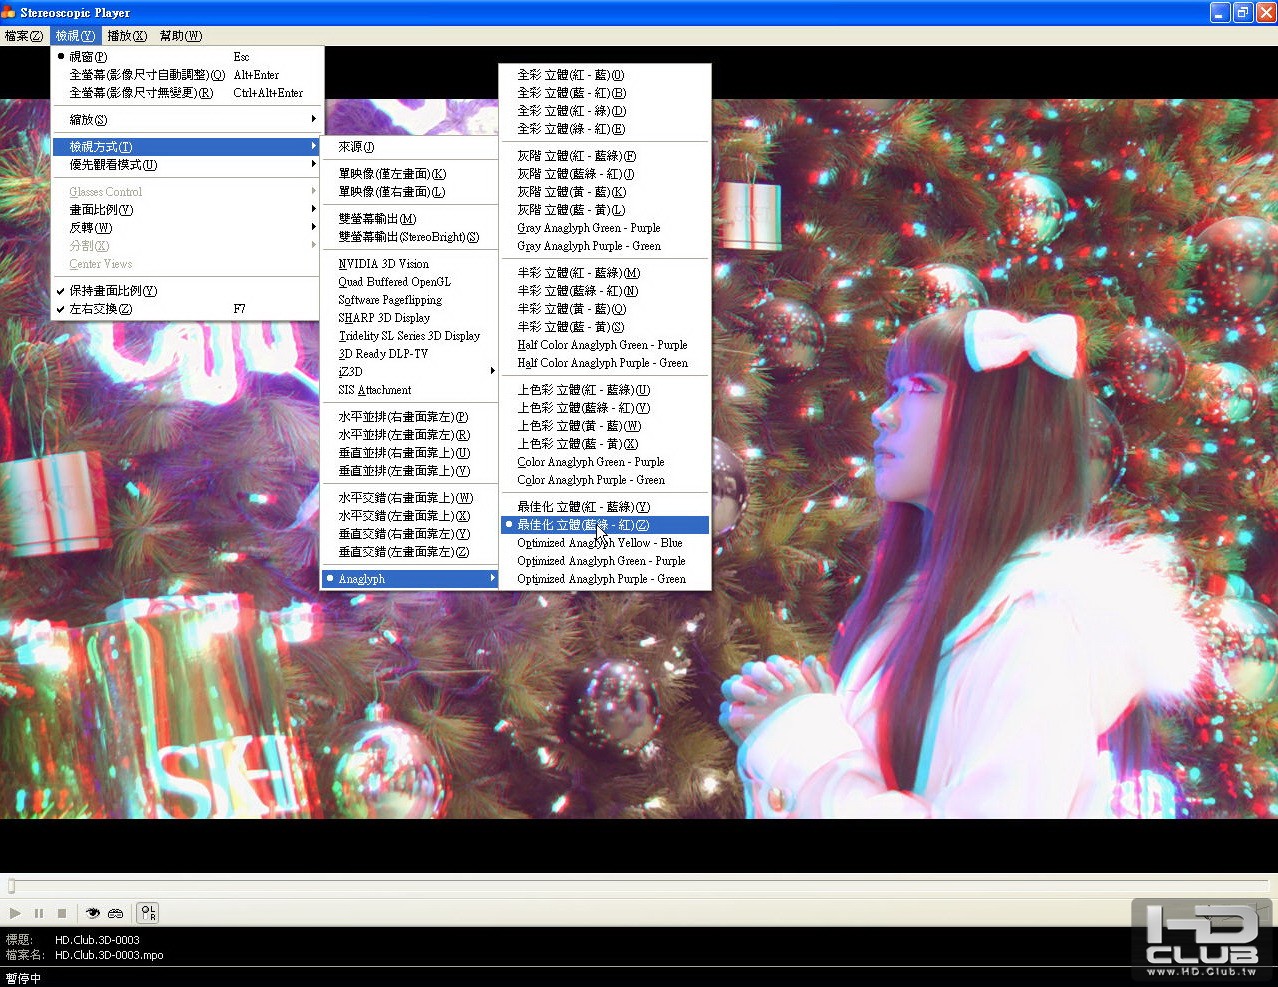Choose 灰階 立體(紅 - 藍綠)(F) anaglyph
The image size is (1278, 987).
pyautogui.click(x=605, y=156)
